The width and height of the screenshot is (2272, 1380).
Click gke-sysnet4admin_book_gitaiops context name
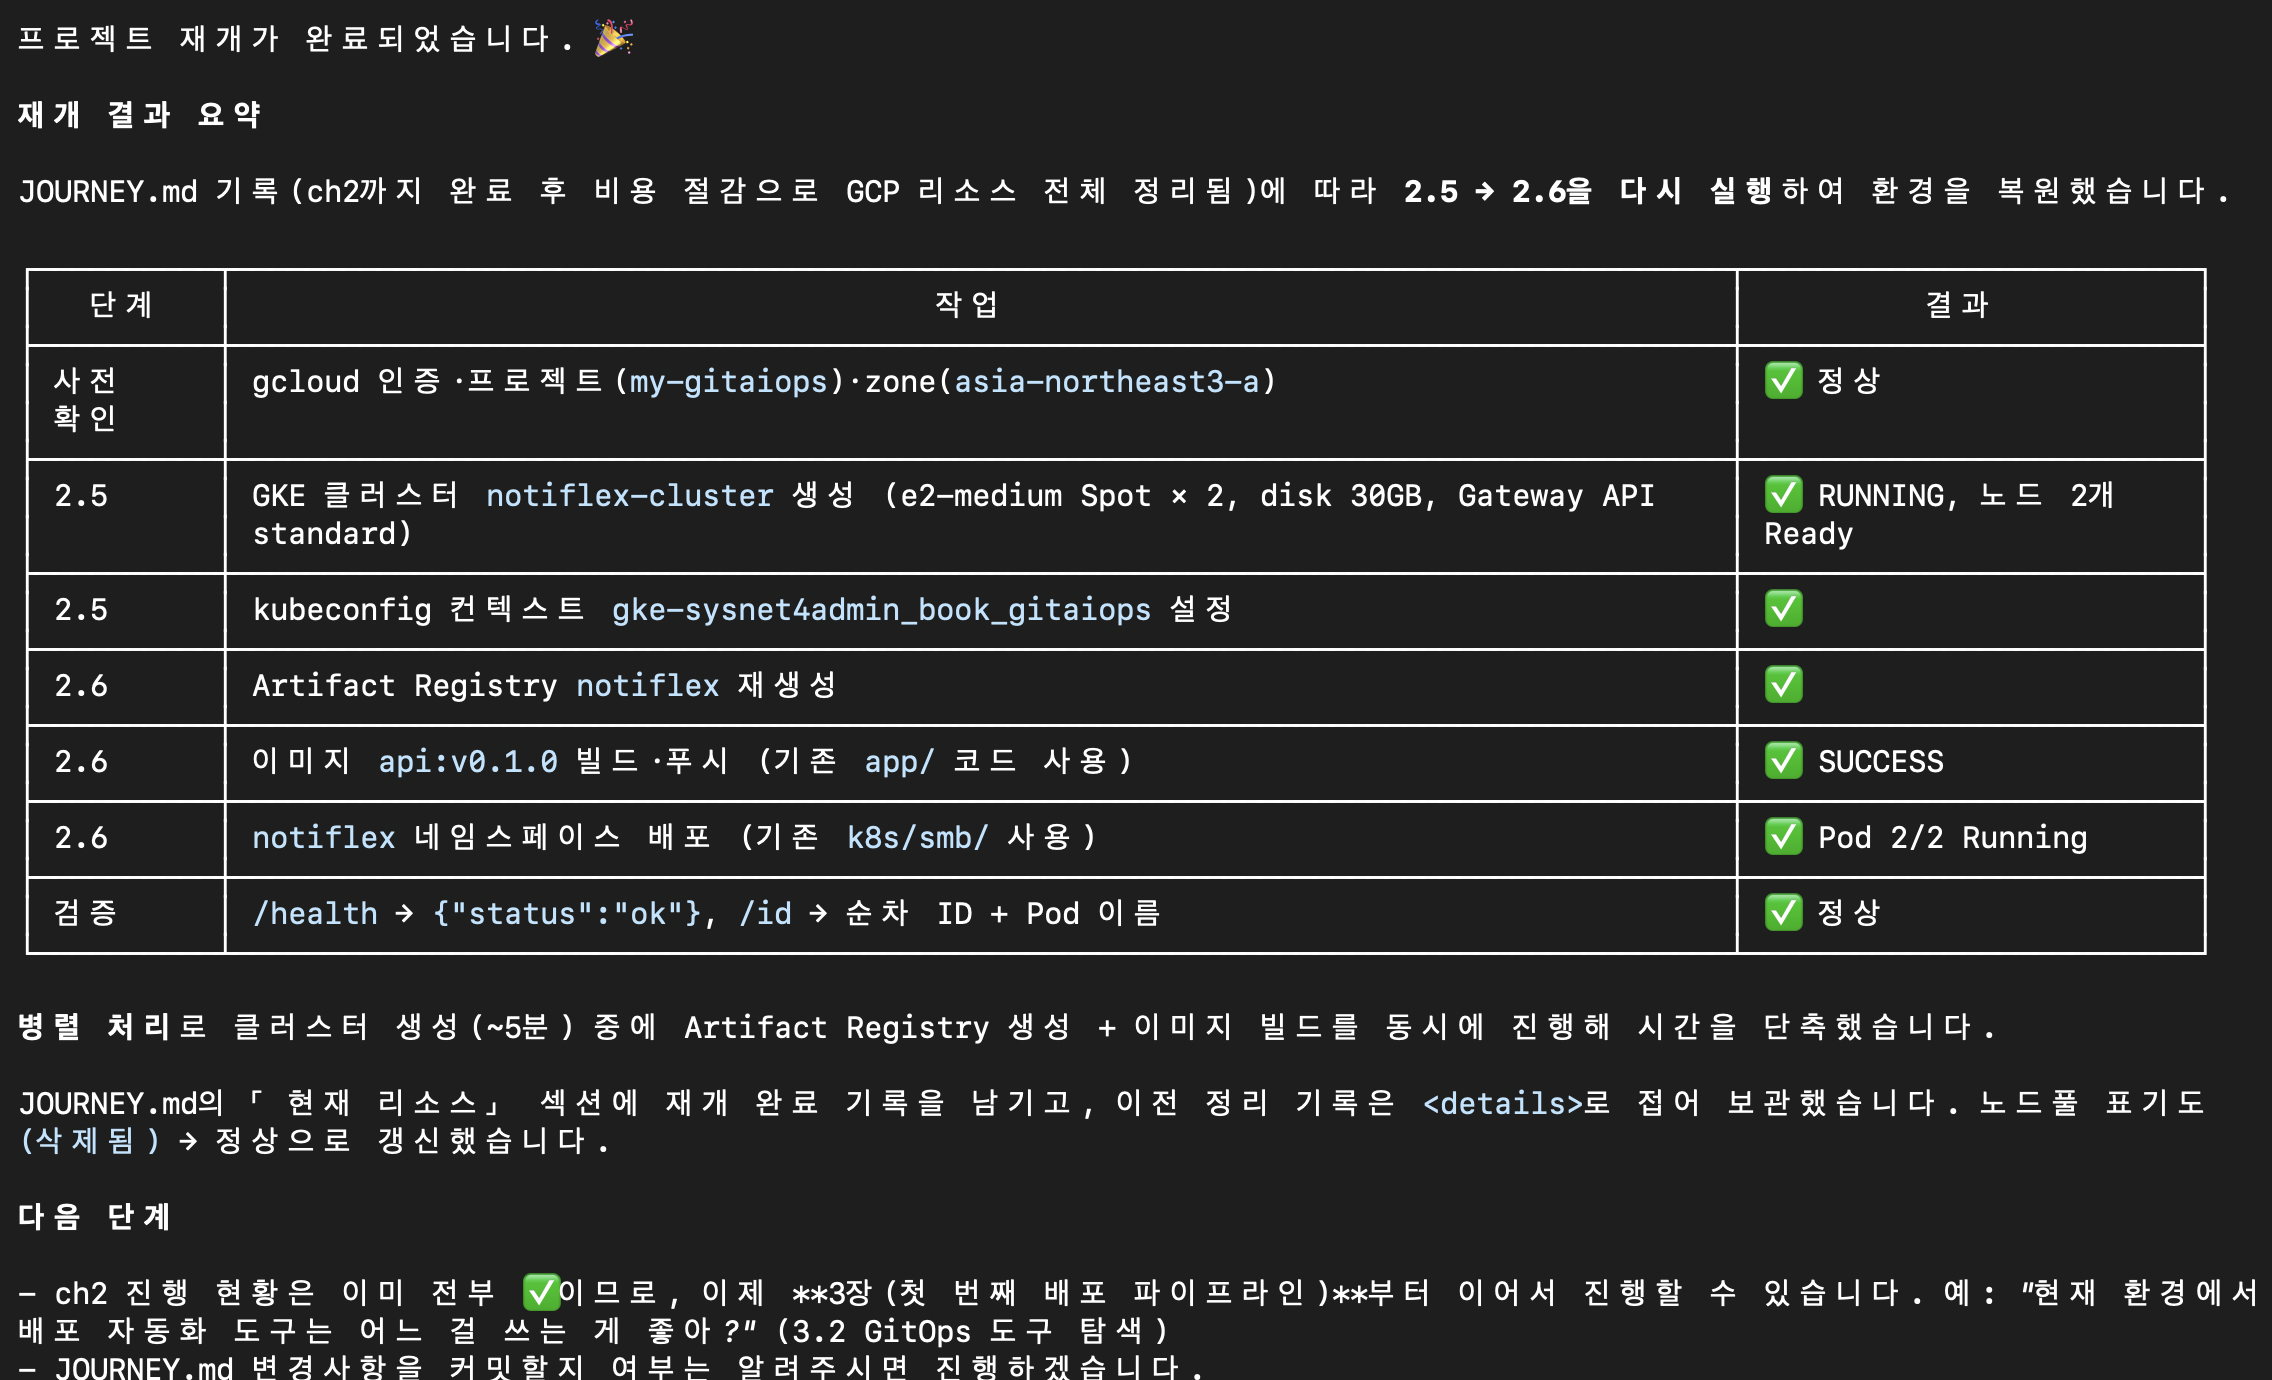coord(881,609)
